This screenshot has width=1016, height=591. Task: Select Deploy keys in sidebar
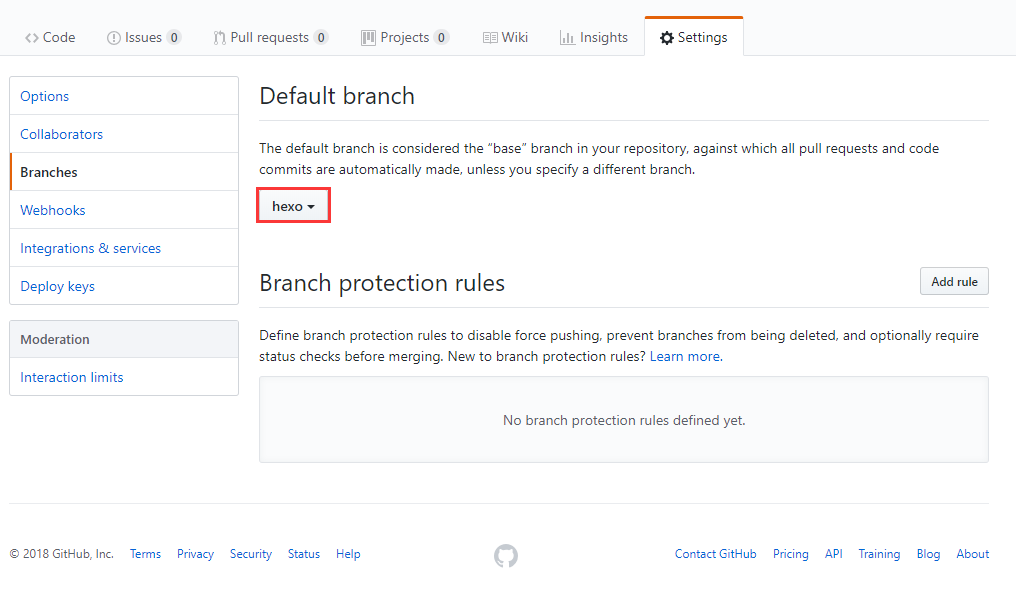pyautogui.click(x=57, y=286)
